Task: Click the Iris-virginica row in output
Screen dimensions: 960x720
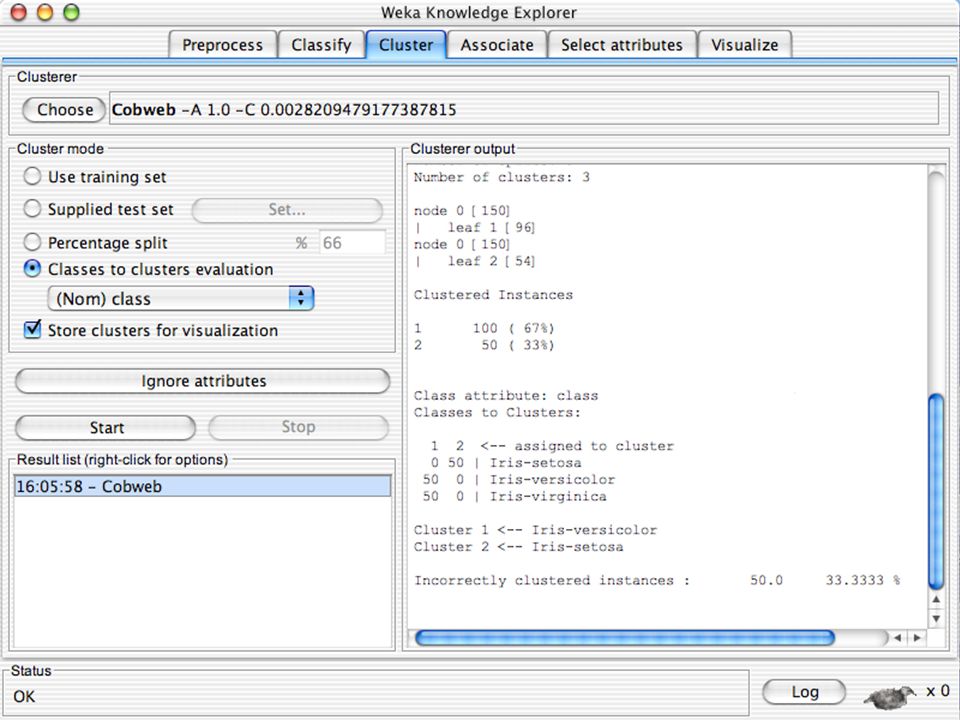Action: click(x=514, y=496)
